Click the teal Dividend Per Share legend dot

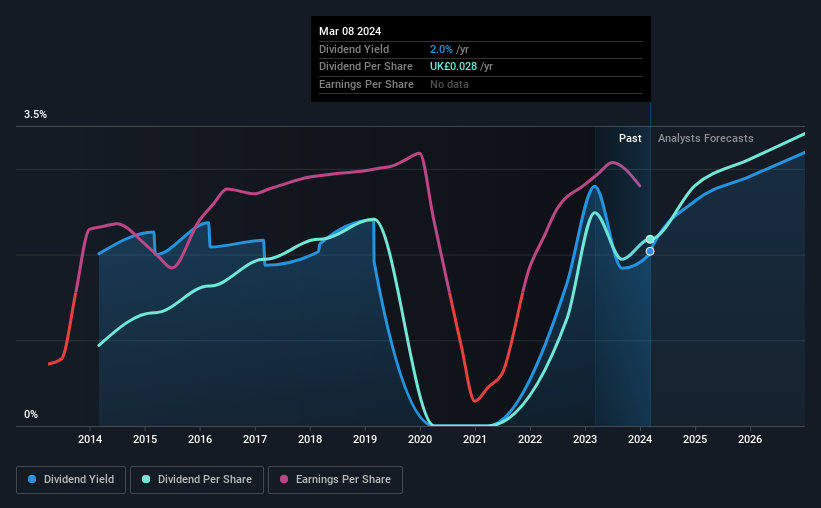pos(146,479)
